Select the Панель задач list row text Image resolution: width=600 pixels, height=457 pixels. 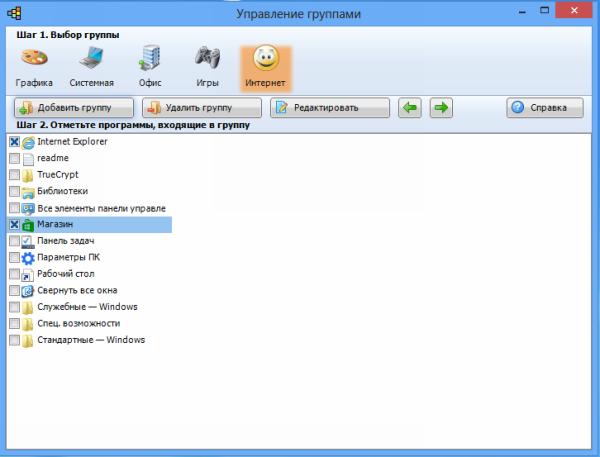click(66, 241)
